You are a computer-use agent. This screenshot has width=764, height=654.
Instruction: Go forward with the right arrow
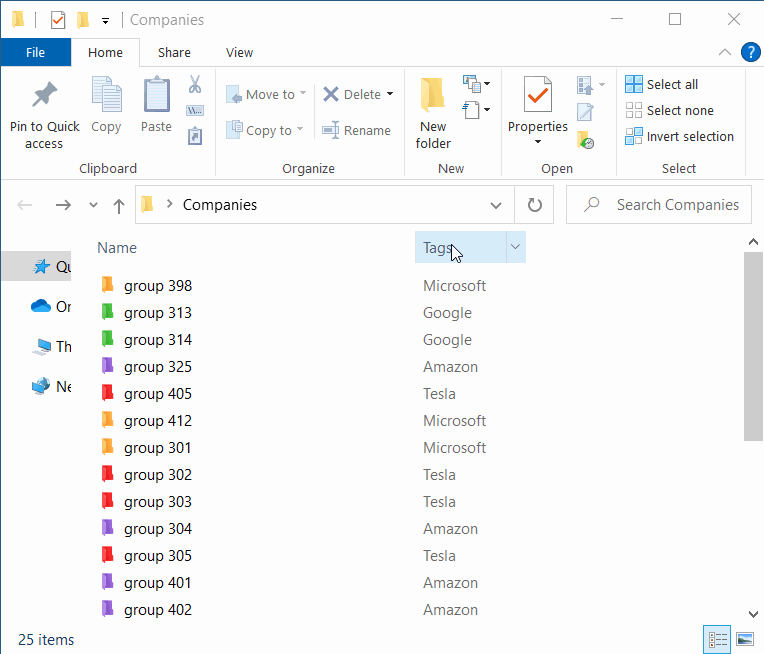pos(63,205)
